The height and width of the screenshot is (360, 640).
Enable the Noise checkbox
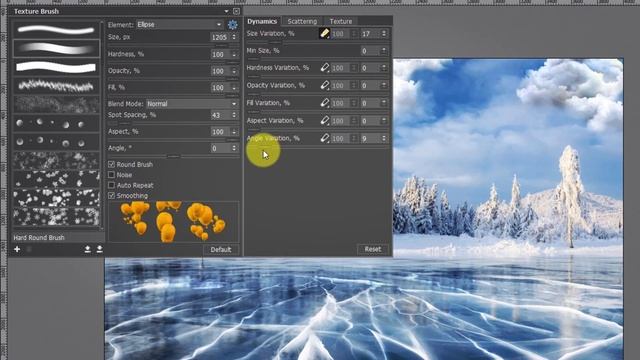[x=111, y=175]
